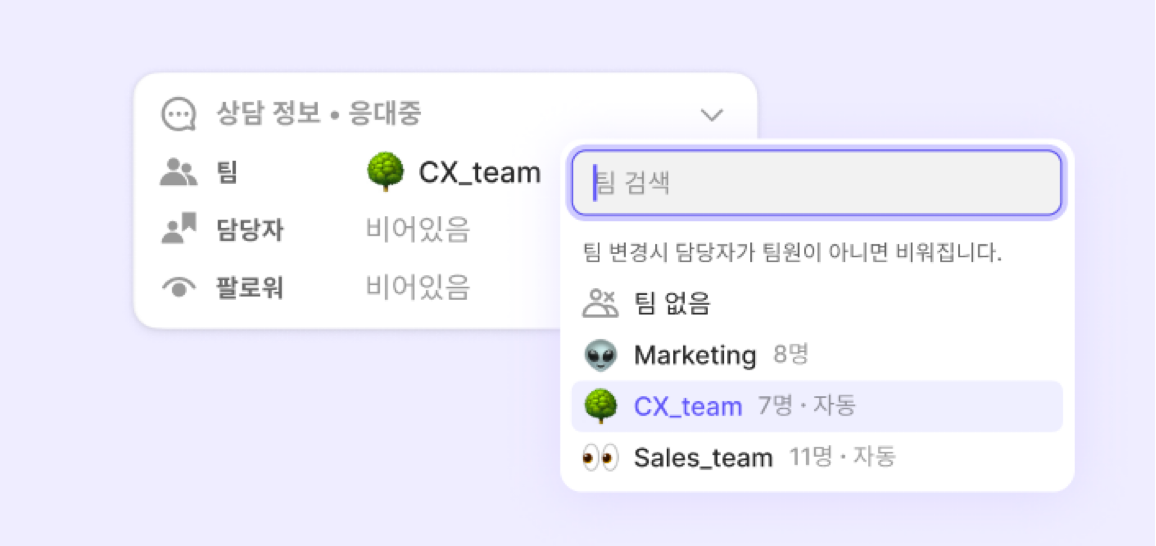1156x546 pixels.
Task: Collapse the 상담 정보 panel chevron
Action: tap(712, 115)
